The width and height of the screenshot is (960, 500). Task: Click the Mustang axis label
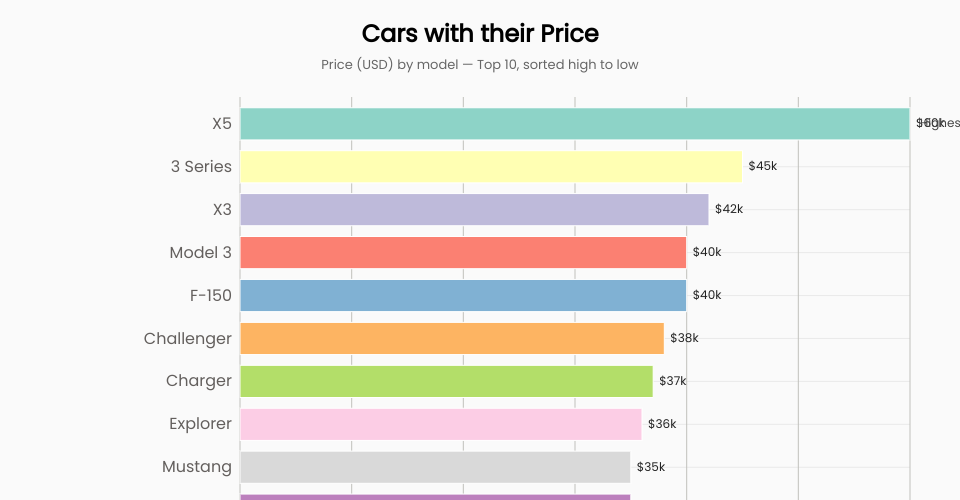point(196,467)
